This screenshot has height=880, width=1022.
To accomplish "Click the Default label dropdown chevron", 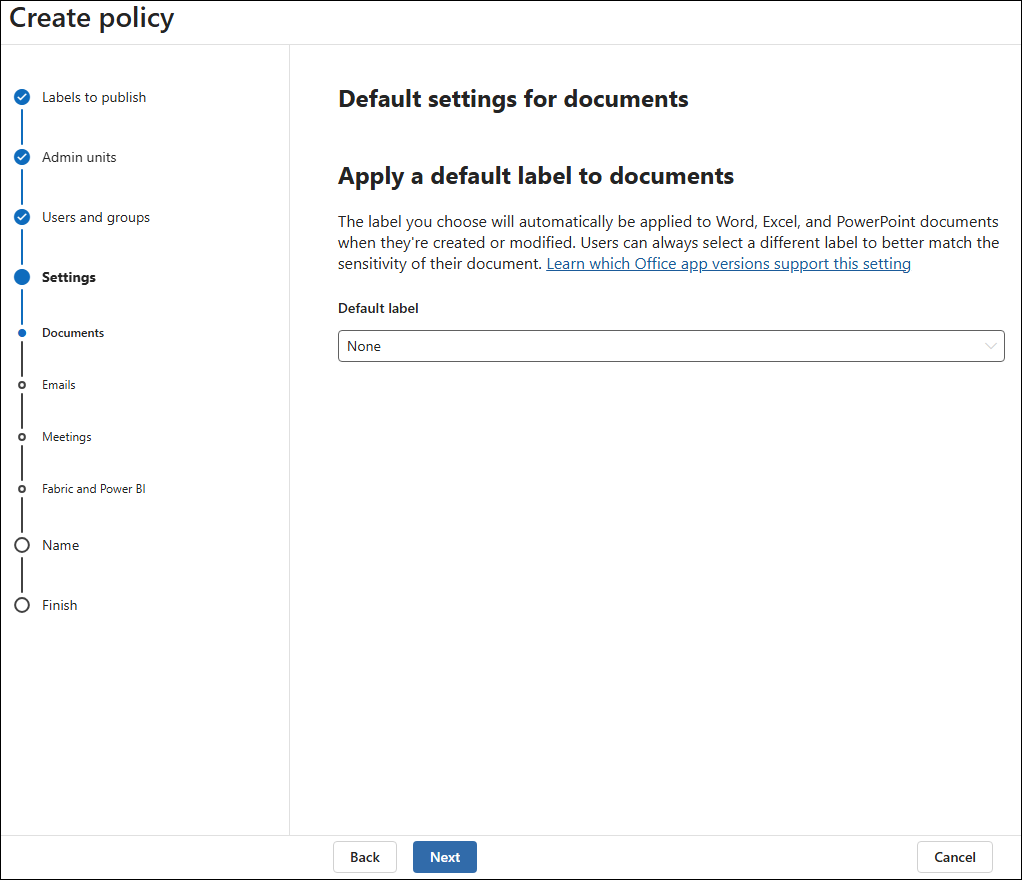I will (x=991, y=346).
